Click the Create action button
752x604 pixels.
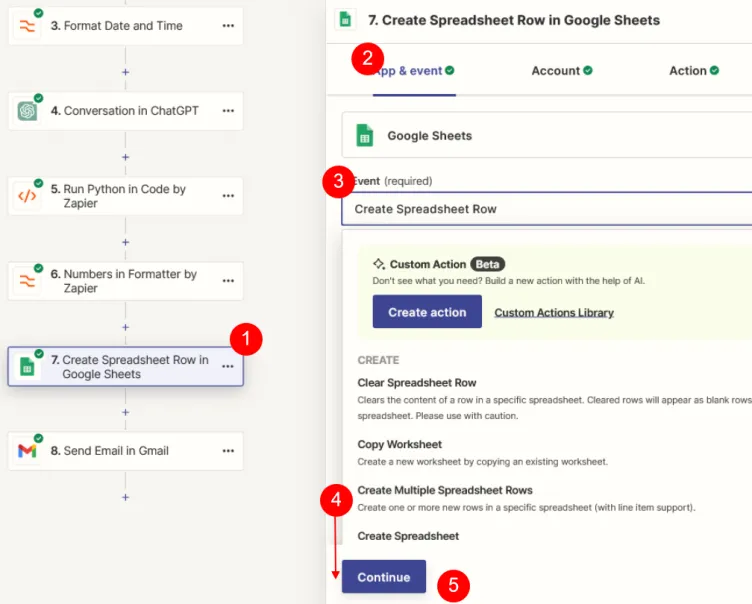427,312
